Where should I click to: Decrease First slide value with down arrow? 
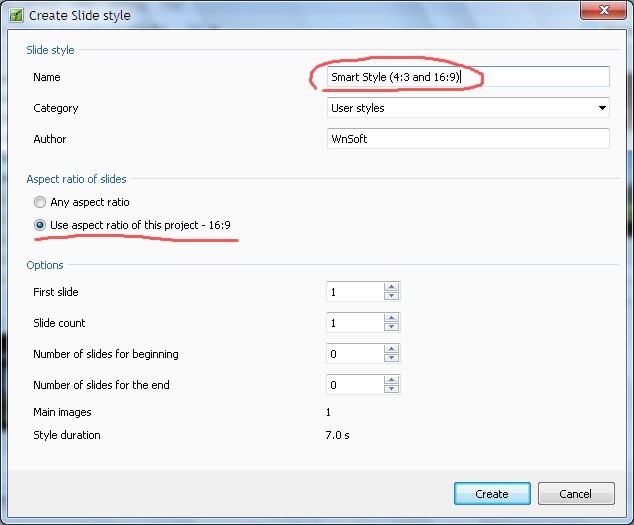[x=391, y=296]
